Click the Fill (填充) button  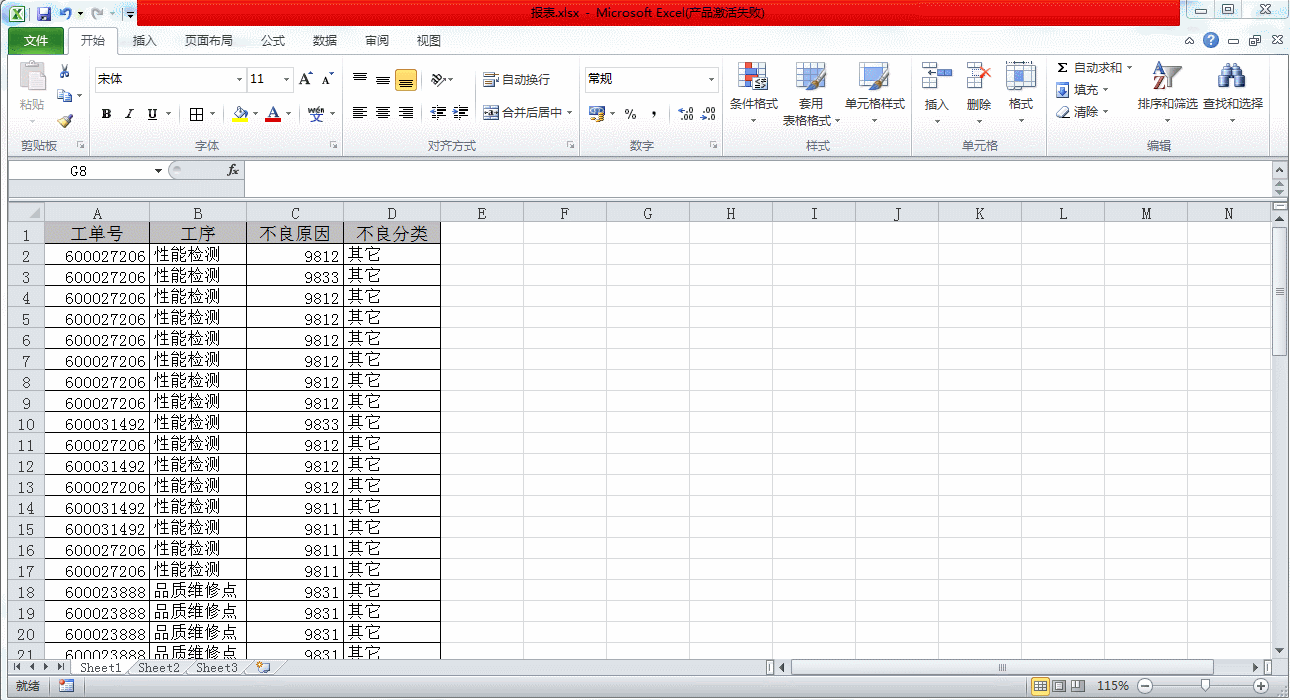tap(1084, 90)
